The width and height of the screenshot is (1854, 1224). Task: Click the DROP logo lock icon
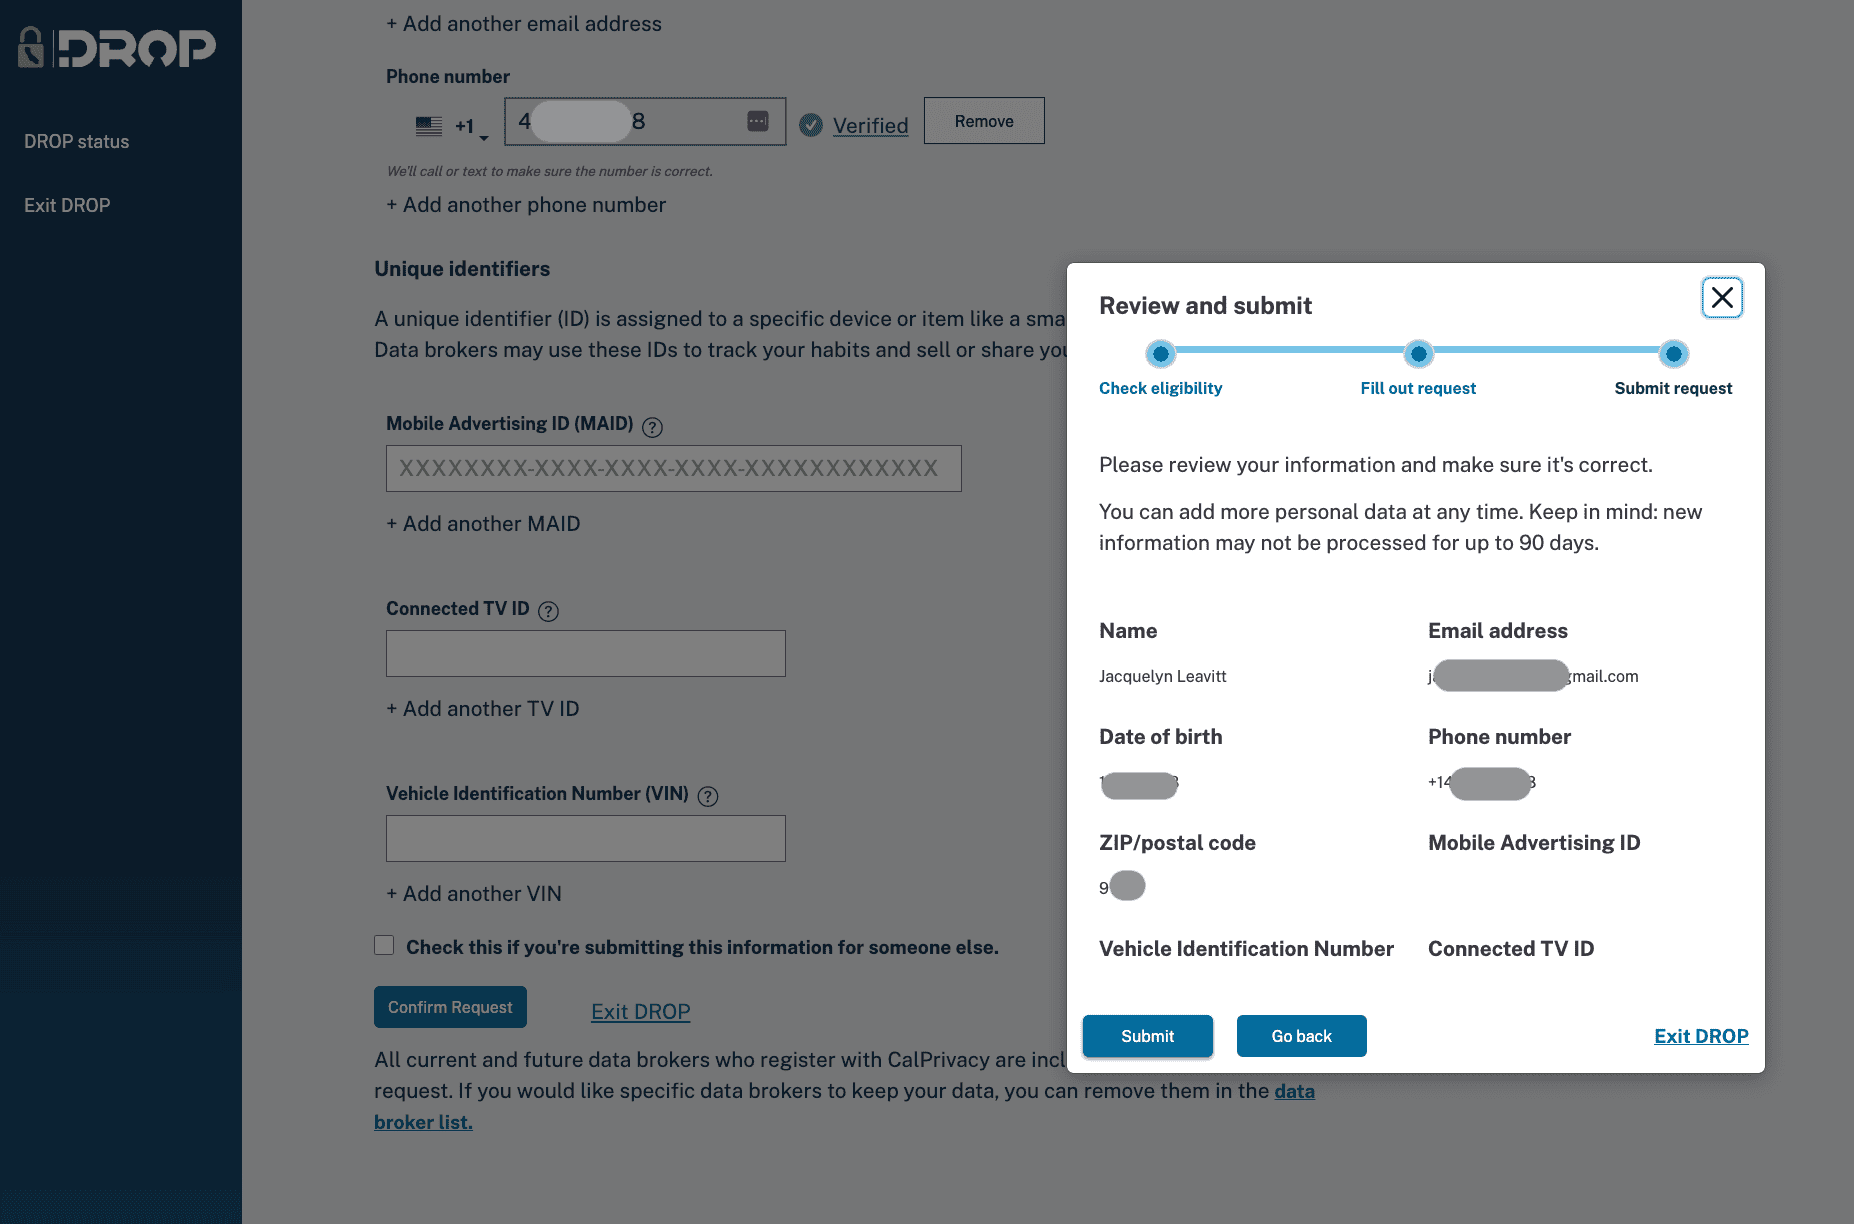coord(32,48)
